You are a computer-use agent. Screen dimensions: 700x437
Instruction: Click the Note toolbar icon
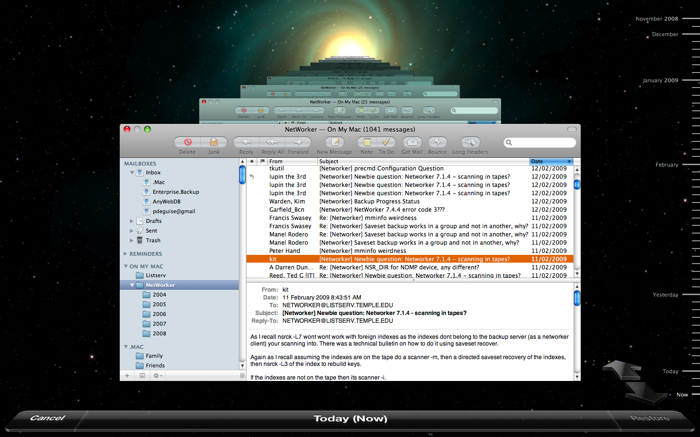click(367, 142)
